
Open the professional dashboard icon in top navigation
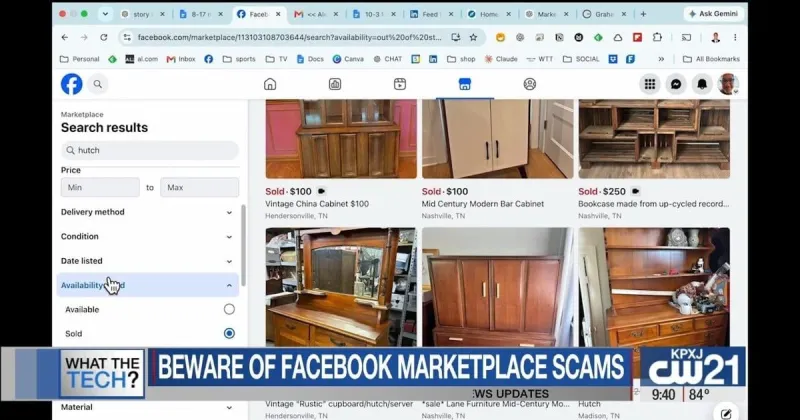click(x=335, y=84)
